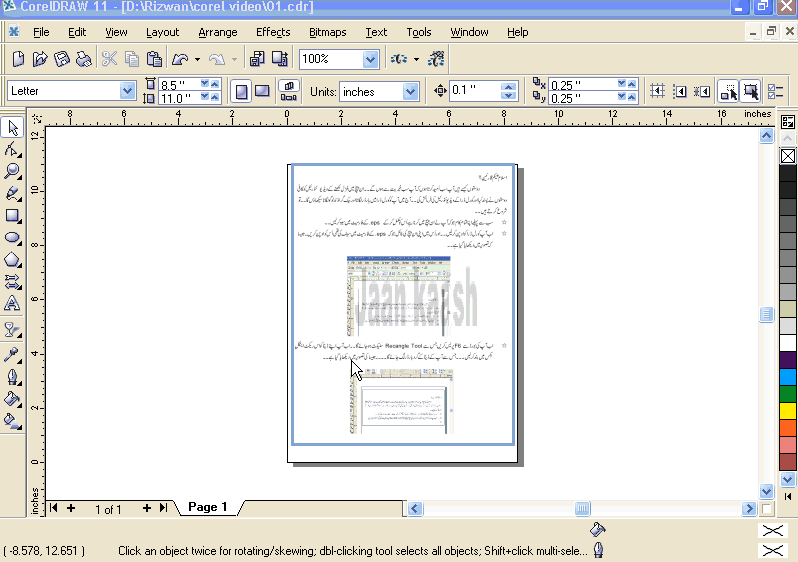Add page after using right plus
The height and width of the screenshot is (562, 798).
[147, 508]
